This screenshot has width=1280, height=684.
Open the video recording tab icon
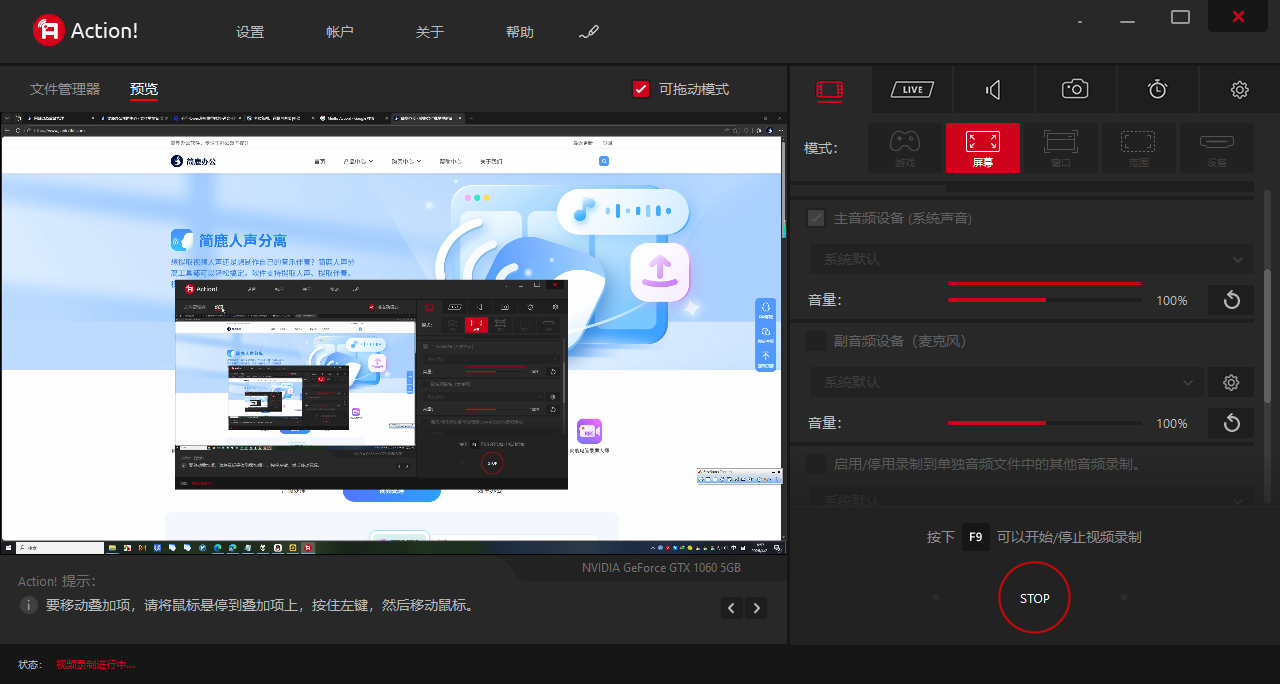click(830, 90)
